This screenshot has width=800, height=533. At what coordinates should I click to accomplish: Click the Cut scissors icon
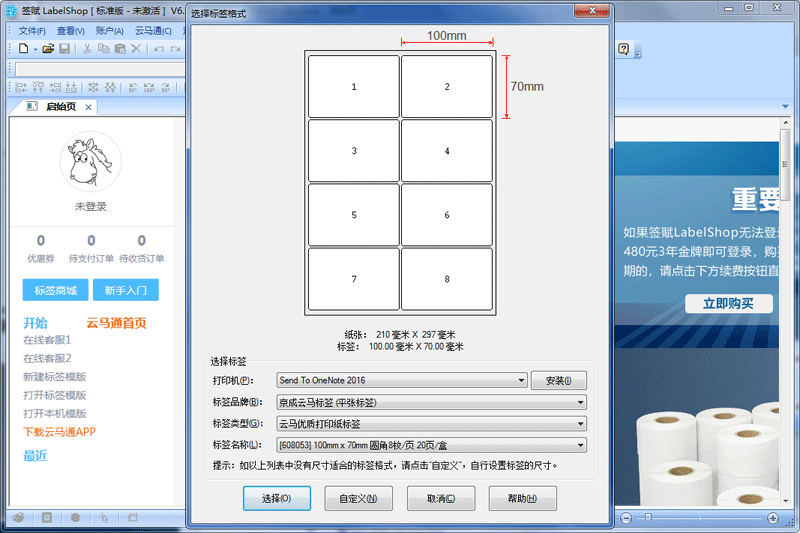[x=87, y=49]
